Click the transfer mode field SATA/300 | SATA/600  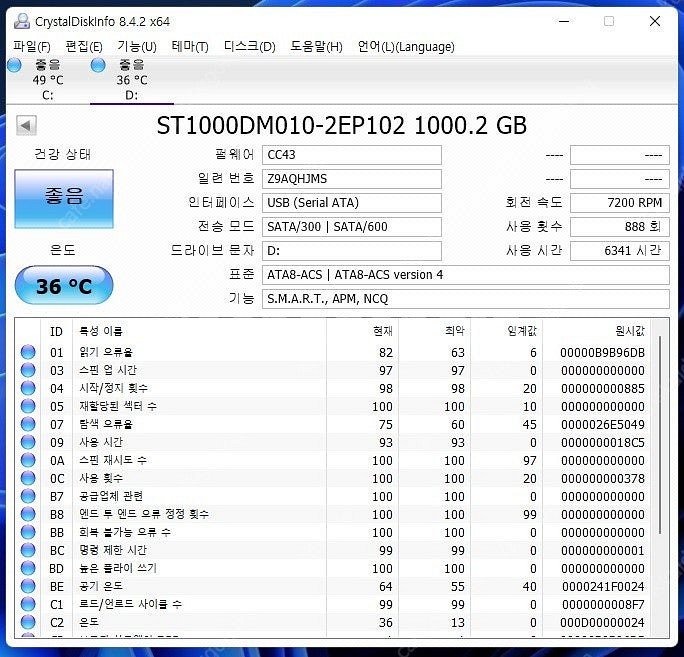click(352, 227)
